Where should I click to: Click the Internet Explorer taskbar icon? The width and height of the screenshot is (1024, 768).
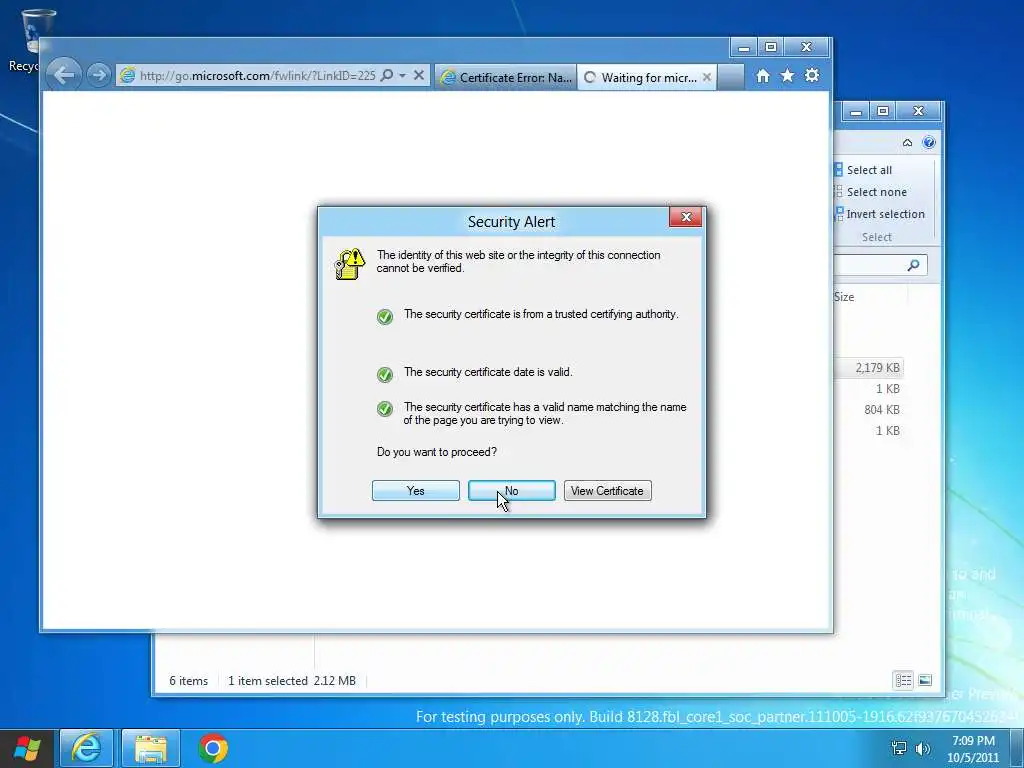point(86,748)
